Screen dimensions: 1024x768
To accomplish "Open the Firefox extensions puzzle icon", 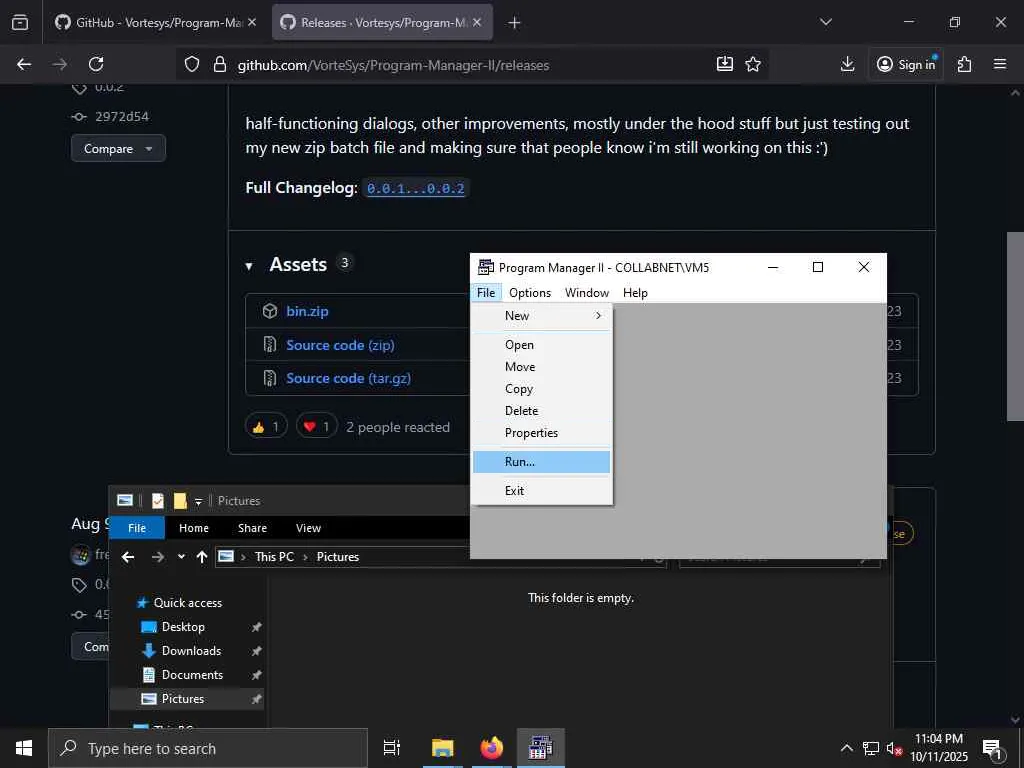I will point(964,64).
